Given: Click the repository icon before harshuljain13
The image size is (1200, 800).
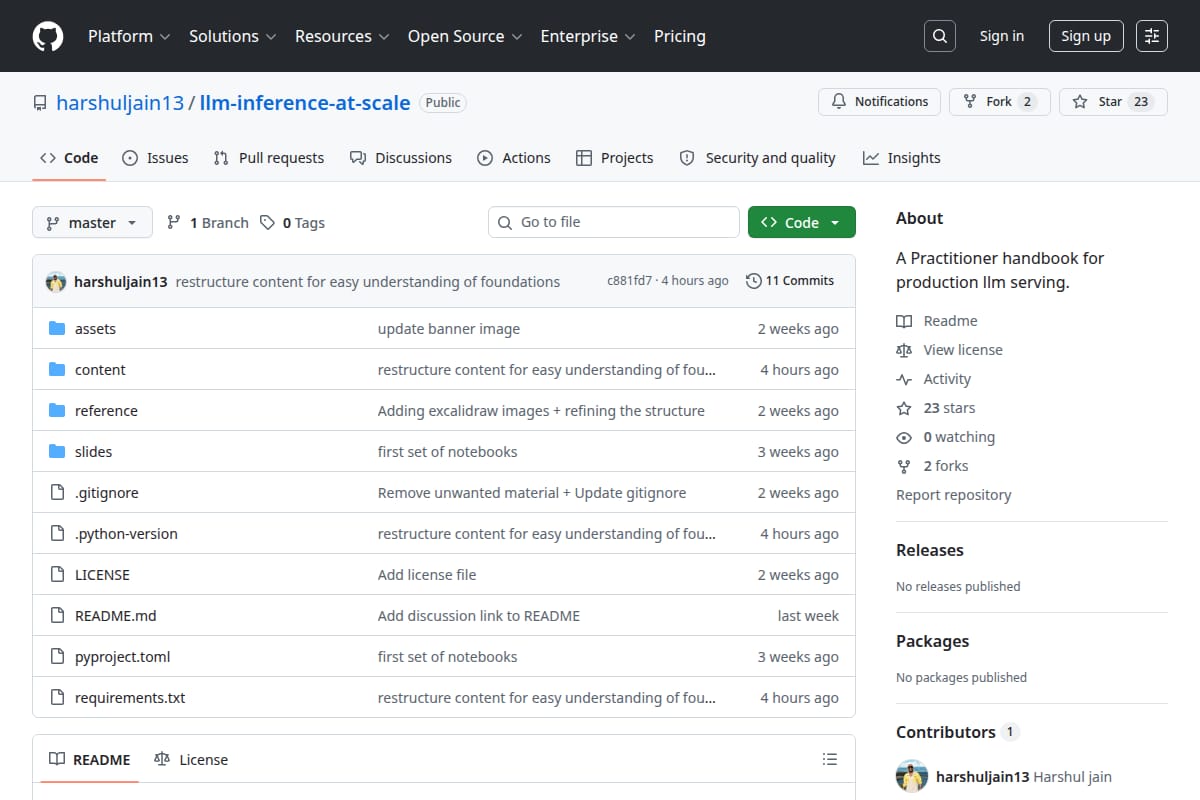Looking at the screenshot, I should point(40,103).
